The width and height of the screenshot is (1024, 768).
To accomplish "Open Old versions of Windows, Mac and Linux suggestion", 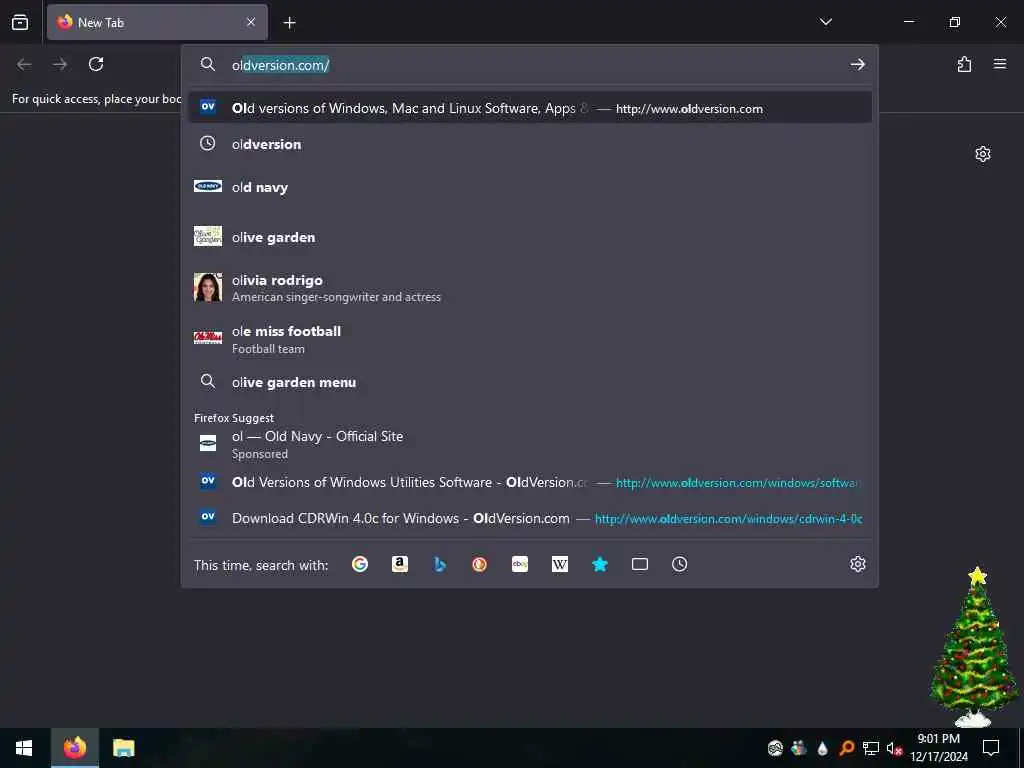I will (530, 108).
